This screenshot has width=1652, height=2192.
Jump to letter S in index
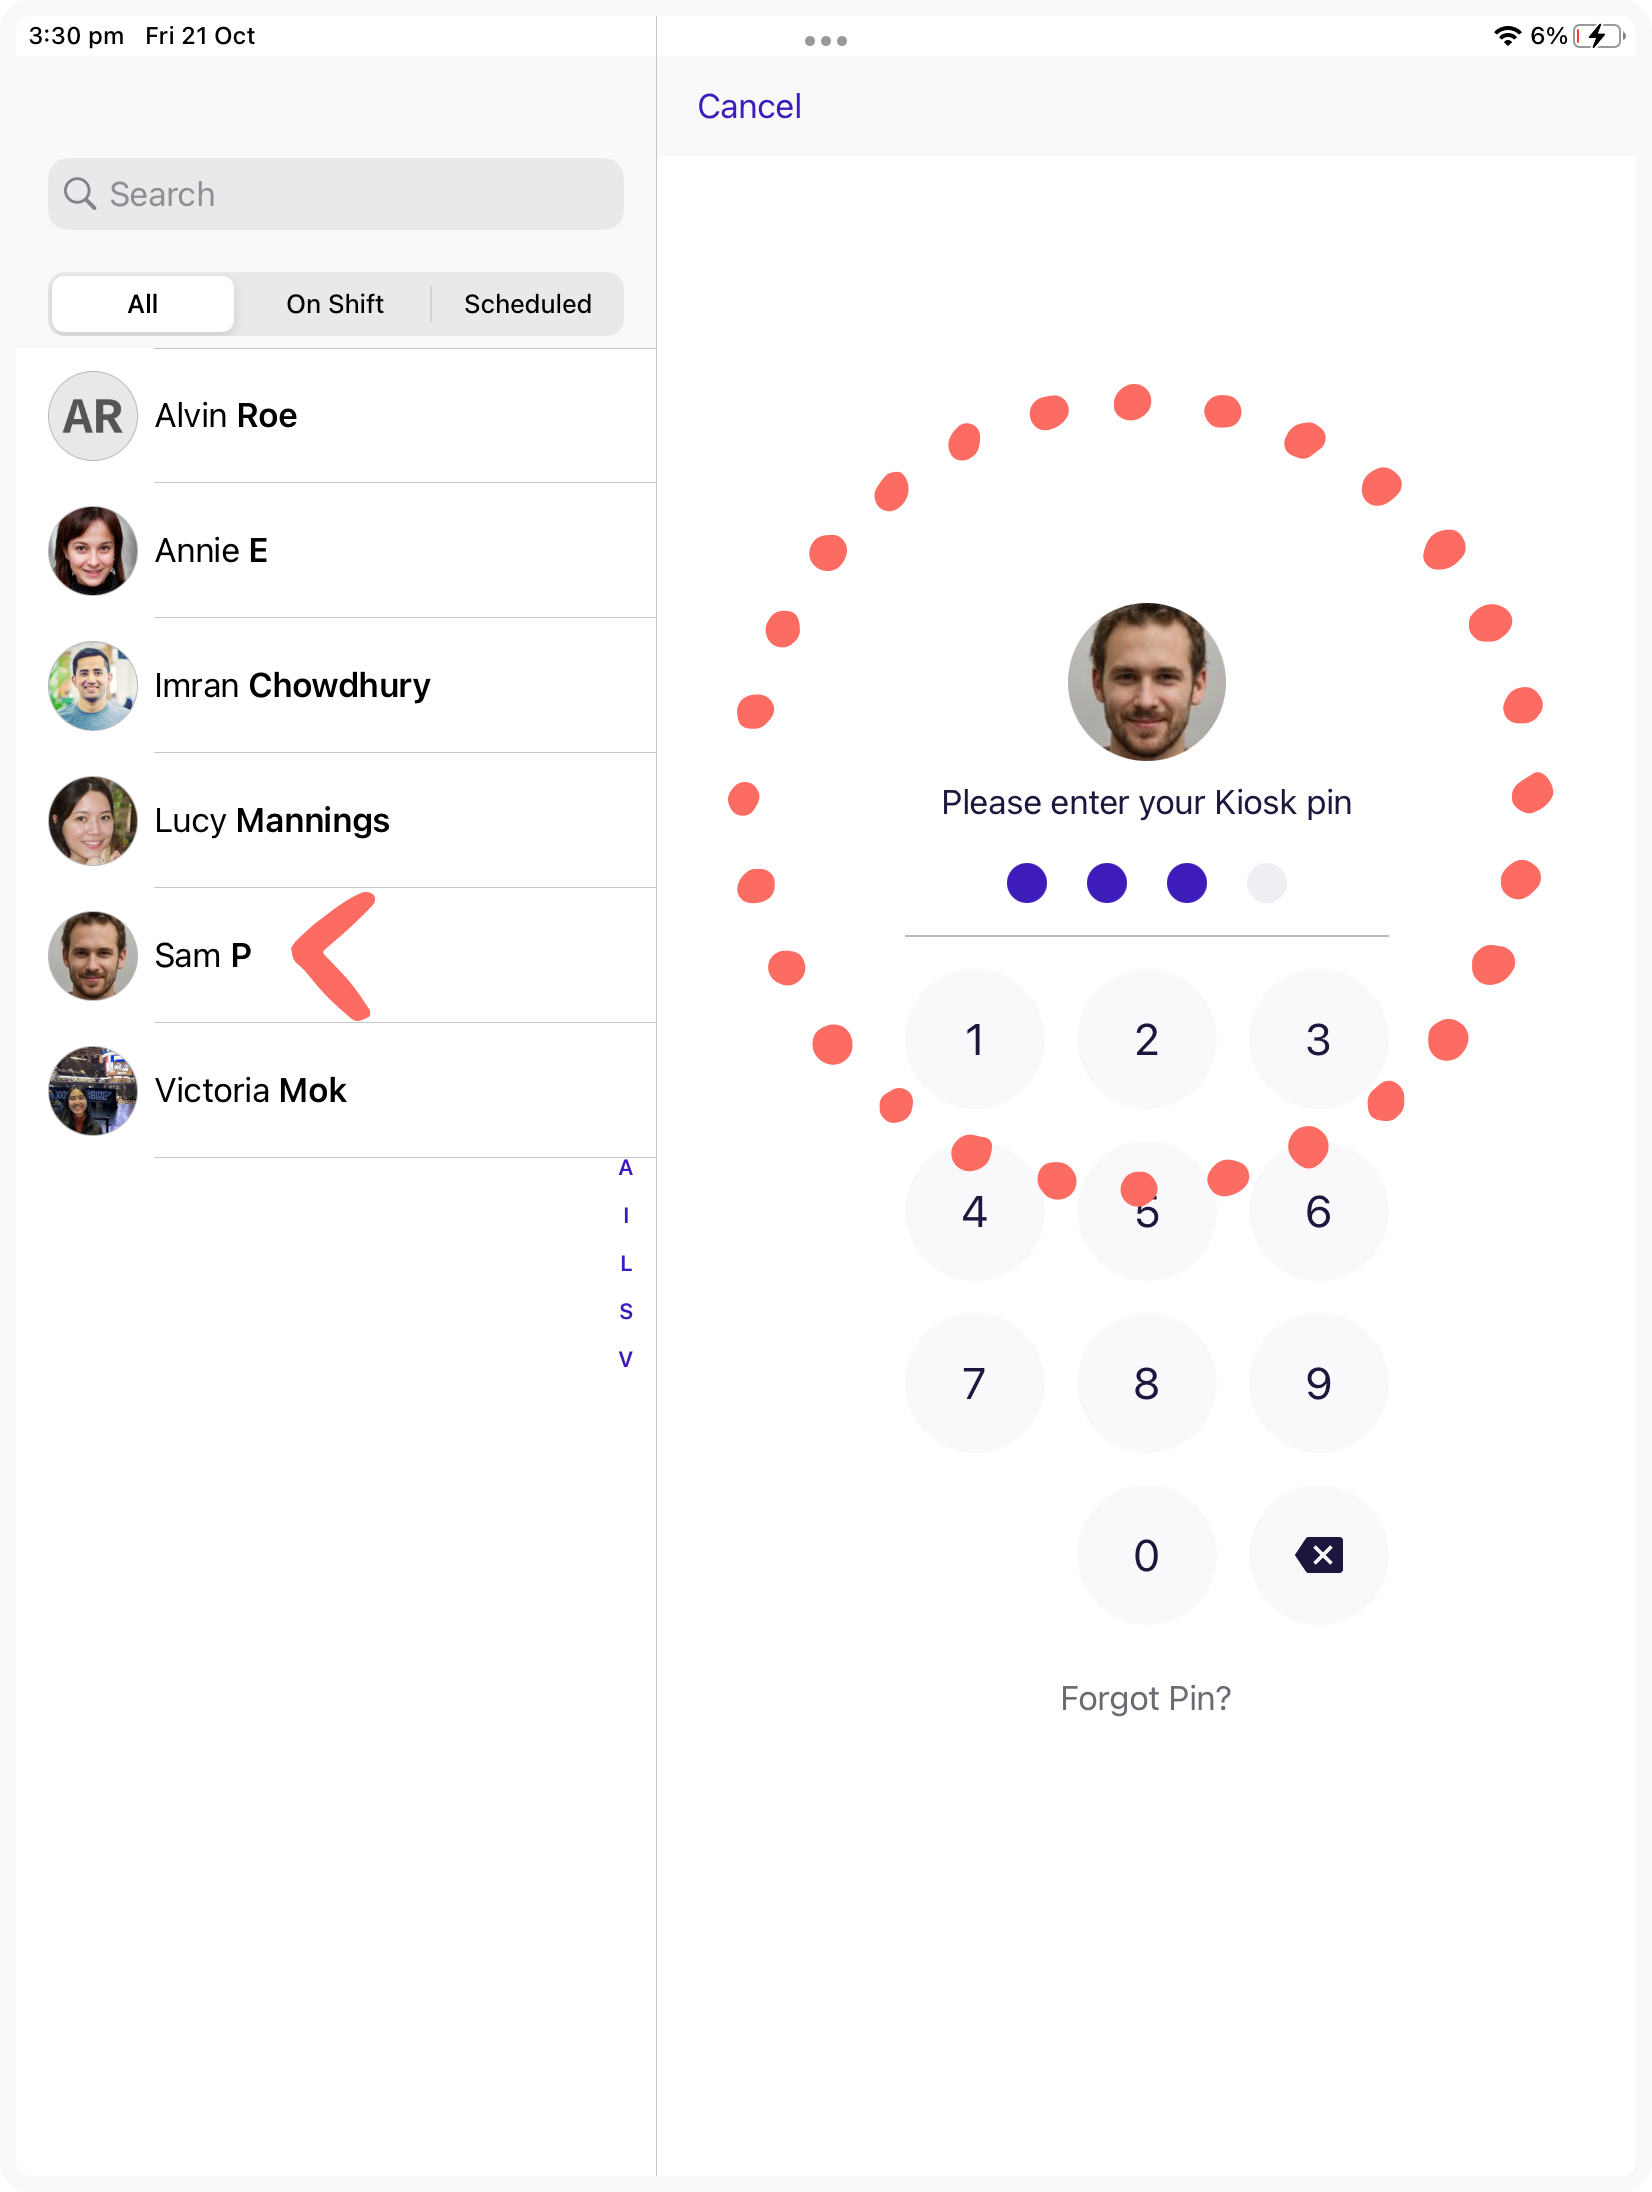click(x=626, y=1311)
